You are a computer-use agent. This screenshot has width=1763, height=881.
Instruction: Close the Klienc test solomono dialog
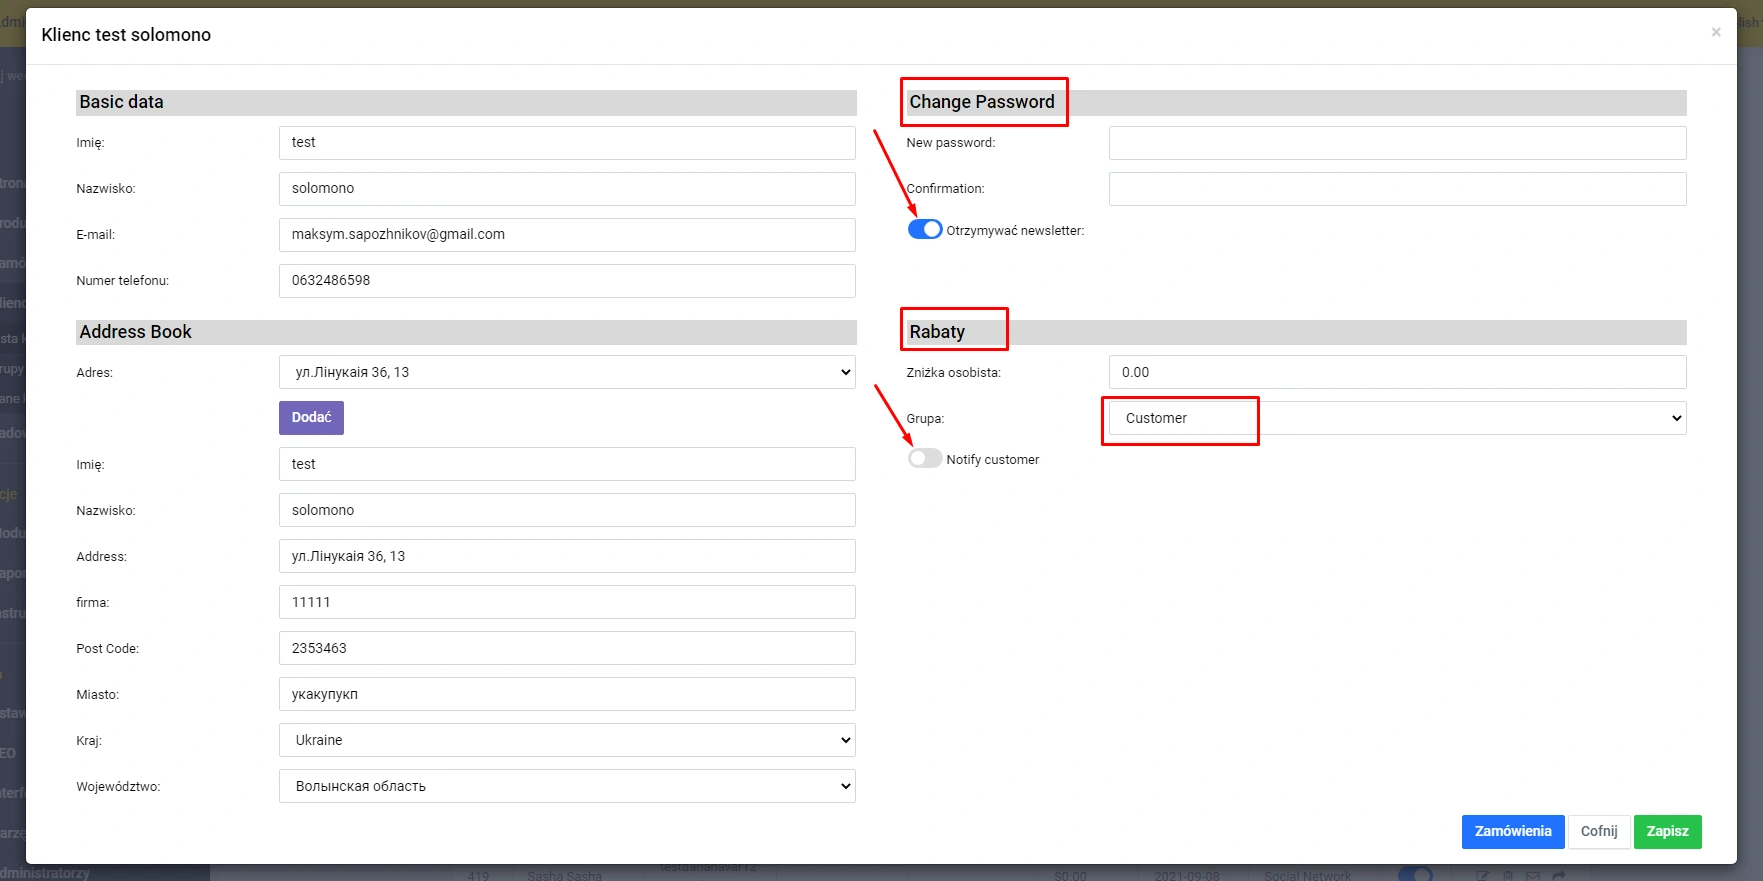(1716, 32)
